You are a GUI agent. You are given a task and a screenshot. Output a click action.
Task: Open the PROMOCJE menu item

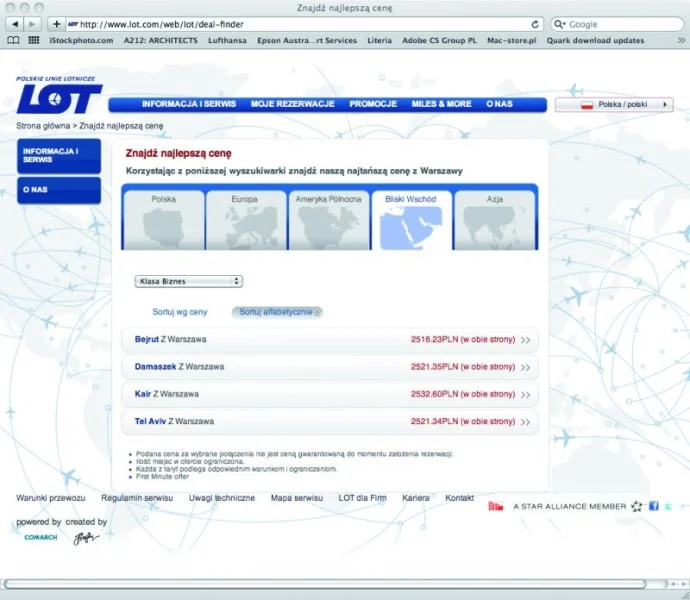click(373, 104)
